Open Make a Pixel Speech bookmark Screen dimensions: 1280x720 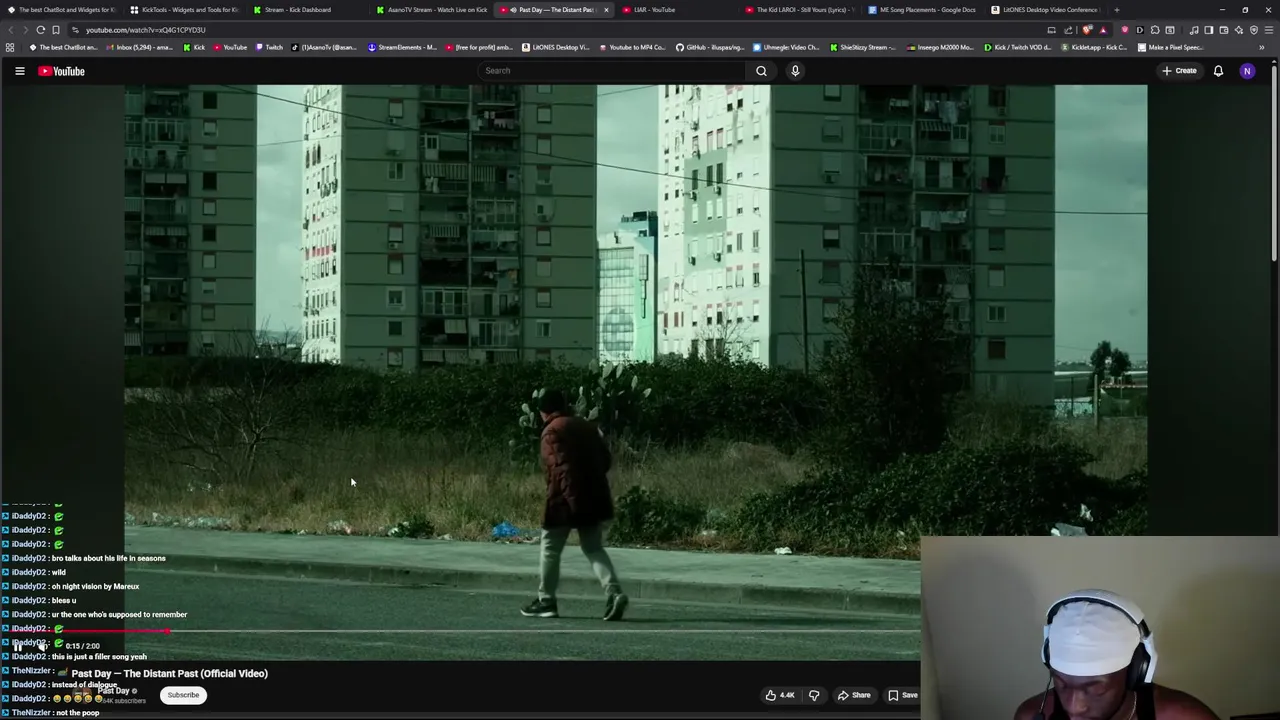tap(1171, 47)
